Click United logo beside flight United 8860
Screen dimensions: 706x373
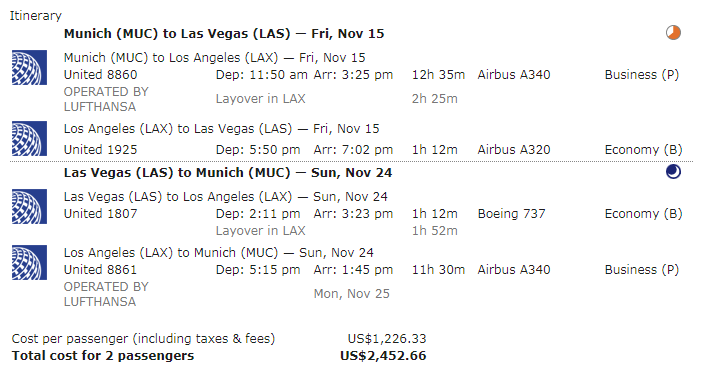coord(29,68)
